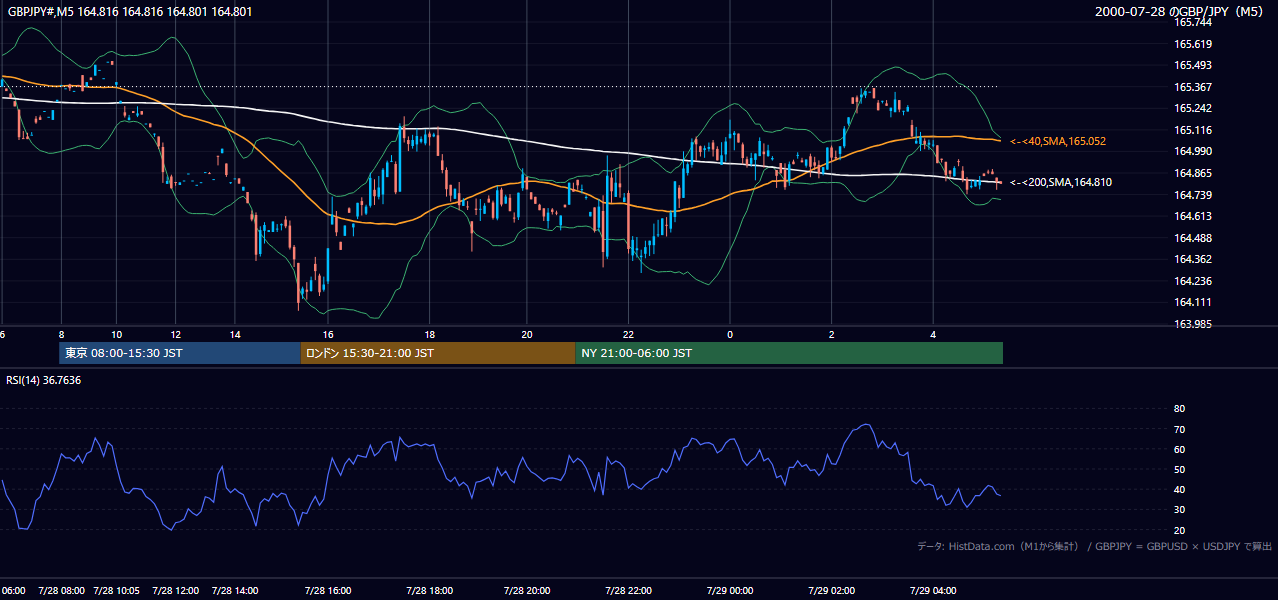Click RSI scale value 30
Screen dimensions: 1278x600
(x=1179, y=510)
